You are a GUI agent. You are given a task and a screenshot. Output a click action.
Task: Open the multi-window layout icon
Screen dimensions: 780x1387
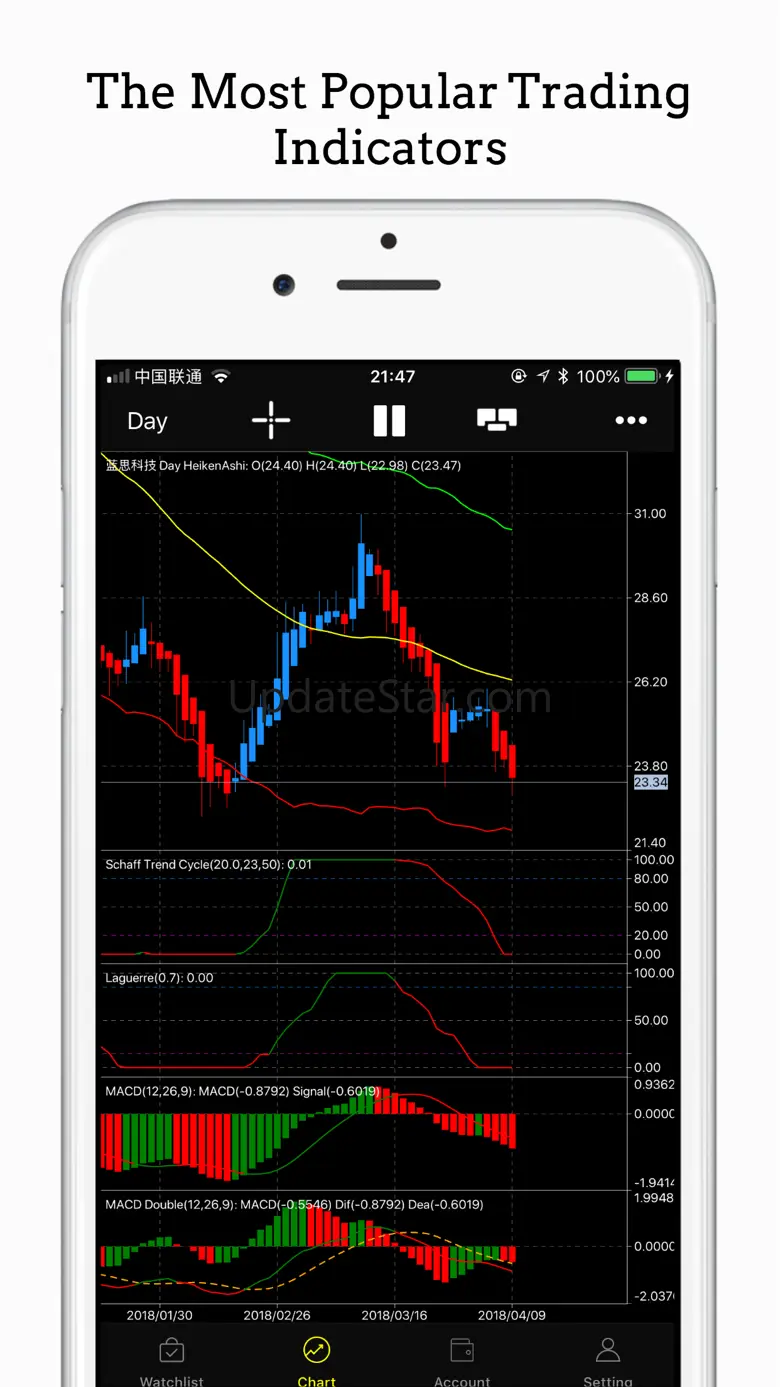point(497,420)
